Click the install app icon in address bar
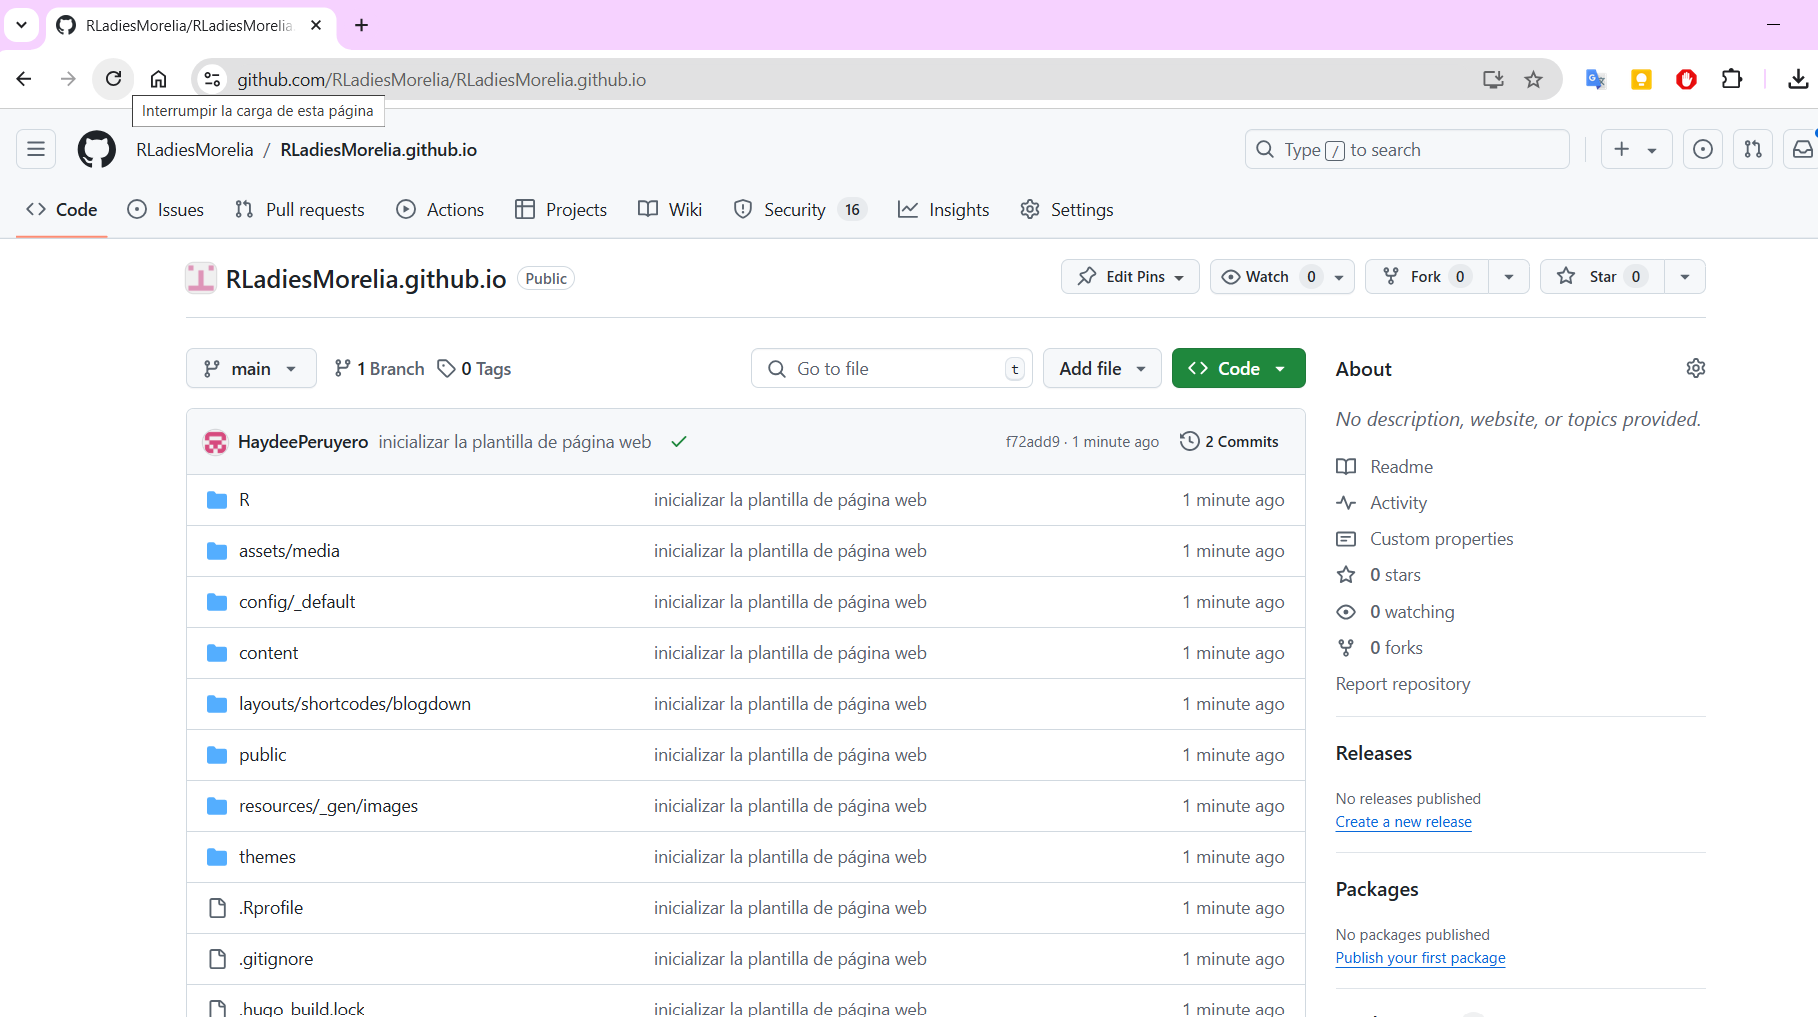 pyautogui.click(x=1493, y=79)
